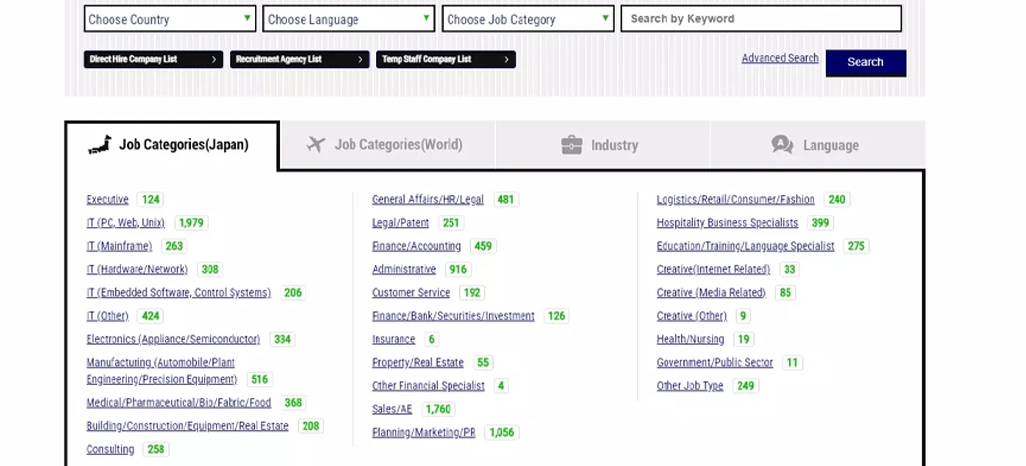View Finance/Accounting job listings
The image size is (1026, 466).
click(x=416, y=246)
